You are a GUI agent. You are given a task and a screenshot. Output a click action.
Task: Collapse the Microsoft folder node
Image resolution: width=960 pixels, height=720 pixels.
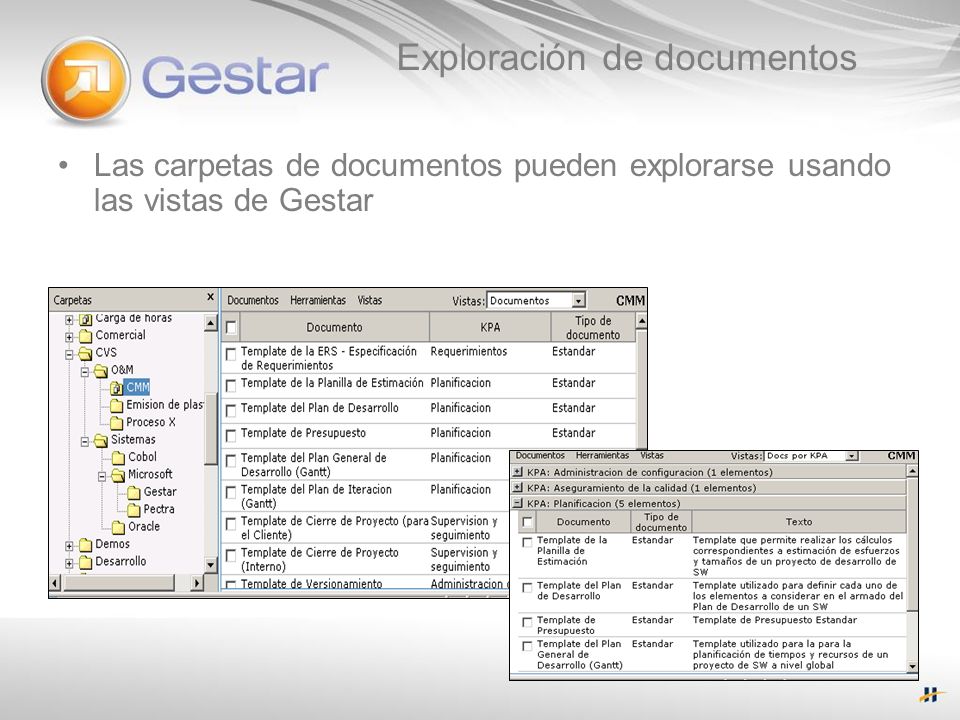[x=102, y=476]
